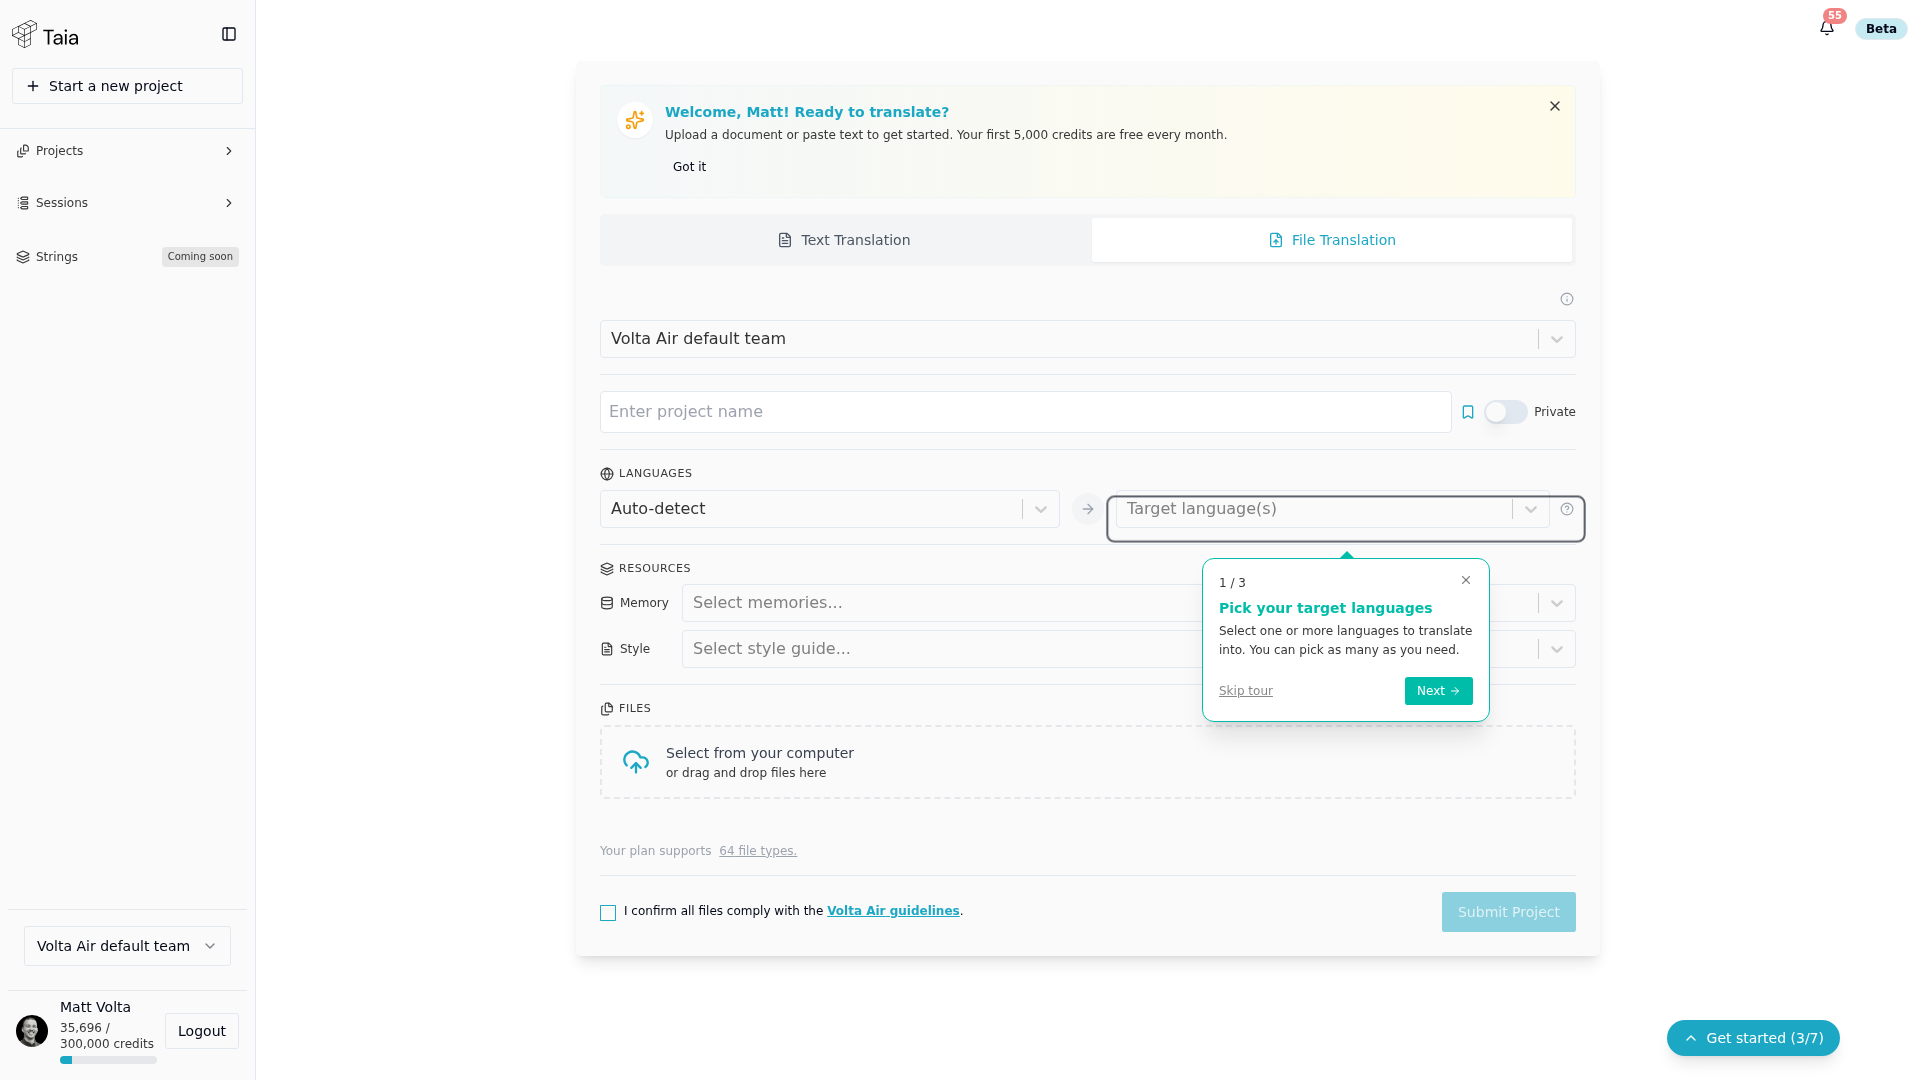Click the Sessions sidebar icon

pyautogui.click(x=23, y=203)
